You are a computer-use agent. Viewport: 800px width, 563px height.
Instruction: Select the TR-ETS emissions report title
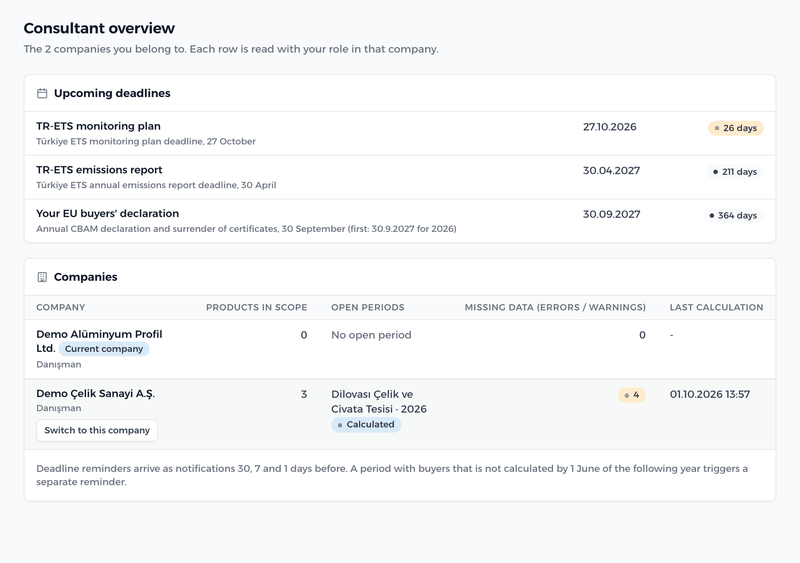pos(99,170)
